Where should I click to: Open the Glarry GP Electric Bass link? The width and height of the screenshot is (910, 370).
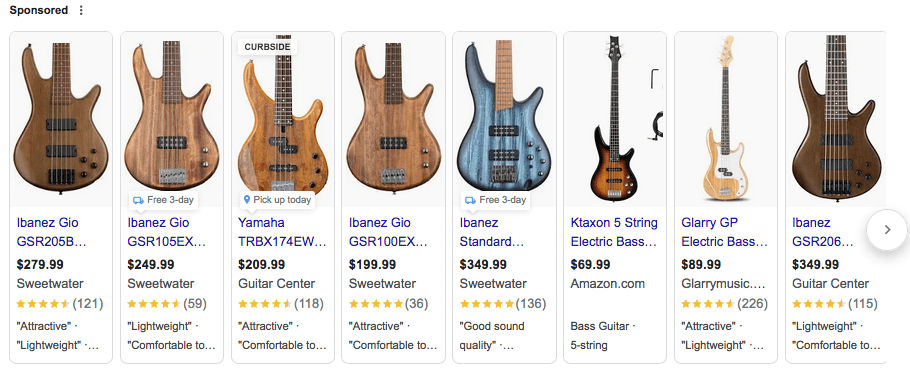(724, 232)
